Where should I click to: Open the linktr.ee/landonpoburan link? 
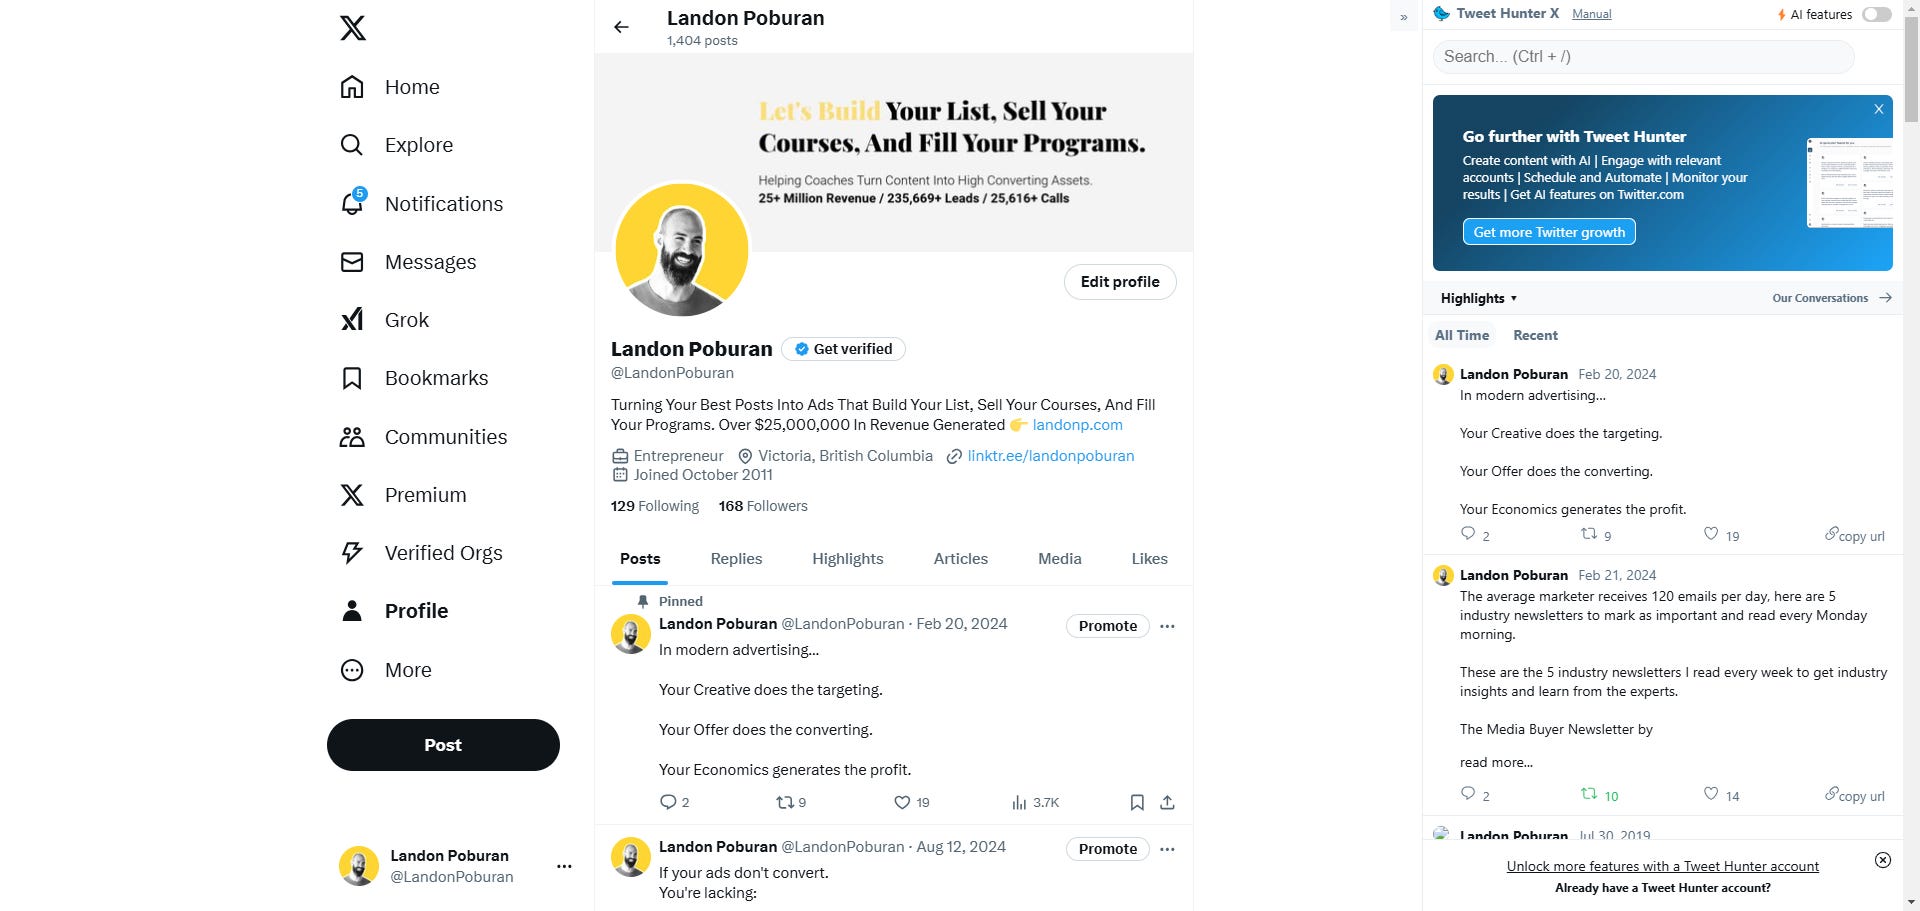tap(1050, 456)
